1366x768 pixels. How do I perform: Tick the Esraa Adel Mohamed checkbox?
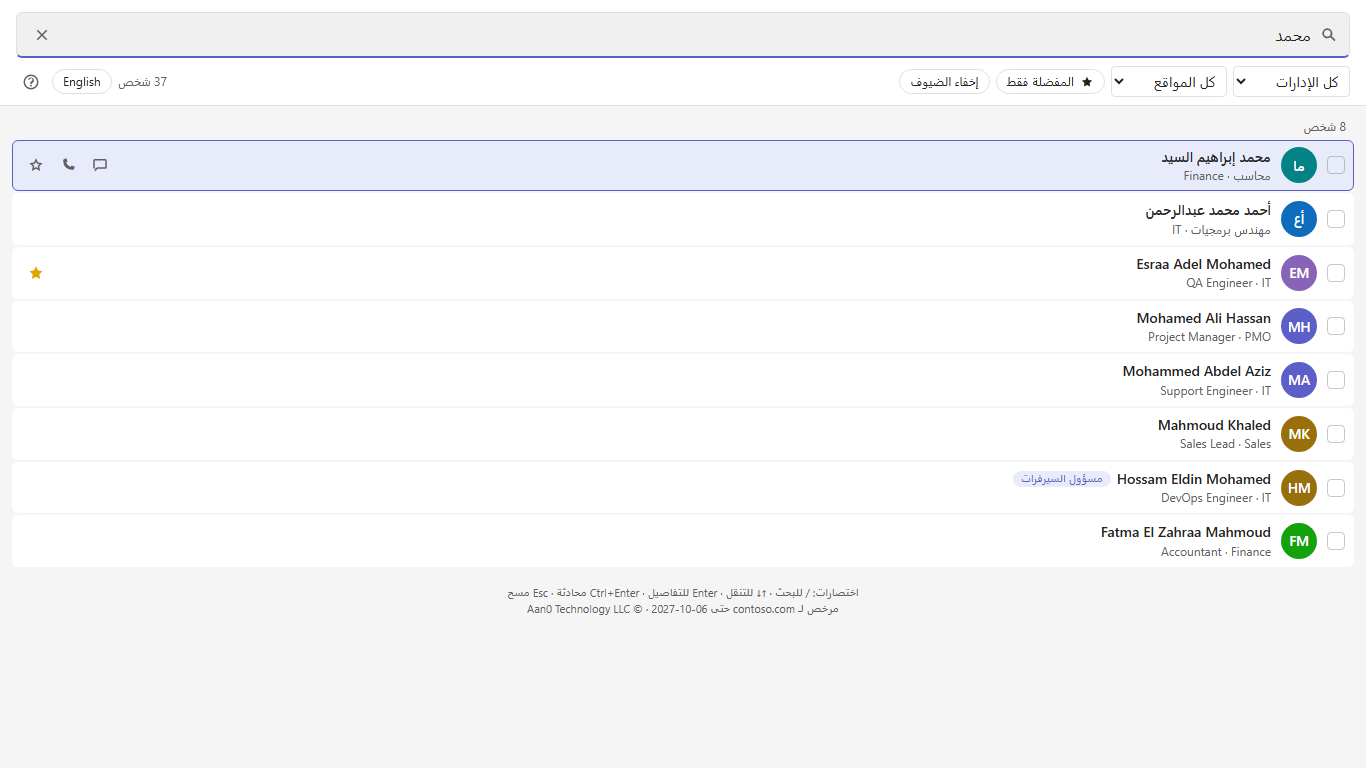pyautogui.click(x=1336, y=273)
